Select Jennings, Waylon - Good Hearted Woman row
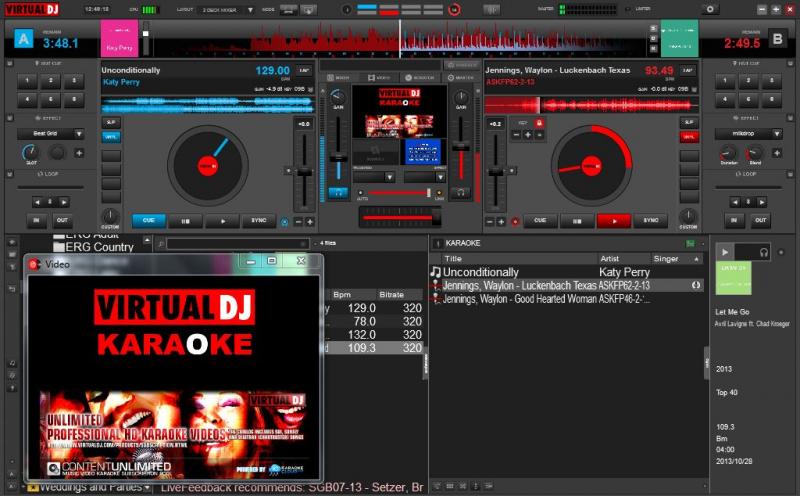 [x=566, y=299]
